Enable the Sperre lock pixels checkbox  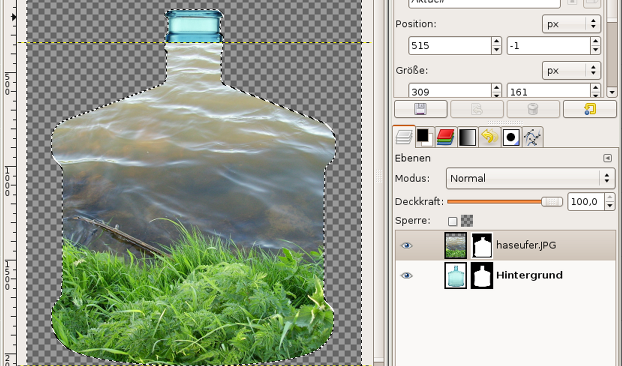452,221
